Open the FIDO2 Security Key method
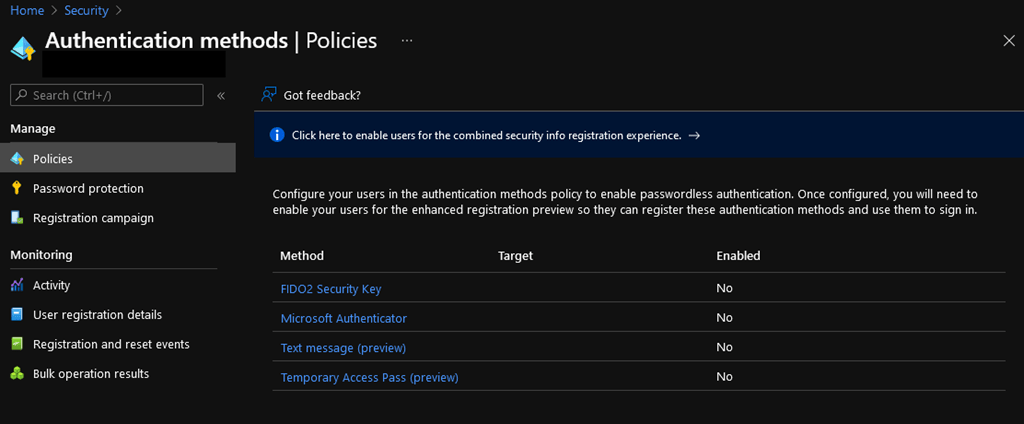 click(x=330, y=289)
